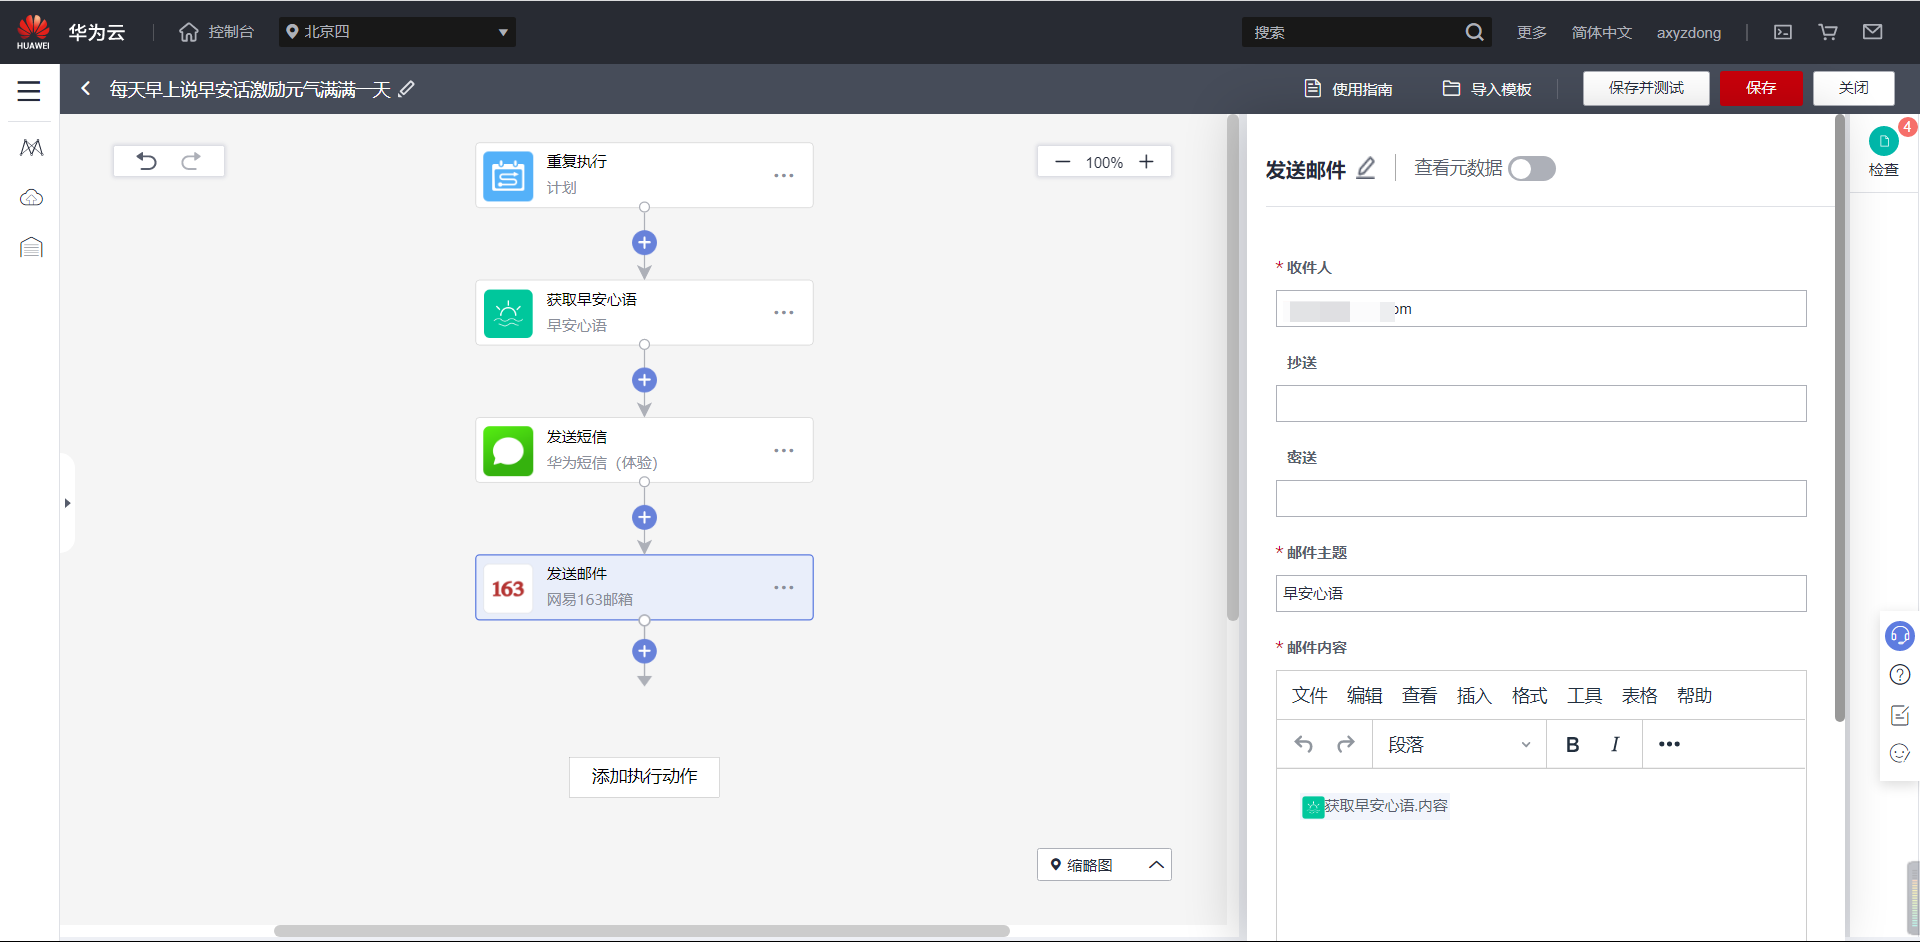
Task: Select the 获取早安心语 node
Action: point(644,313)
